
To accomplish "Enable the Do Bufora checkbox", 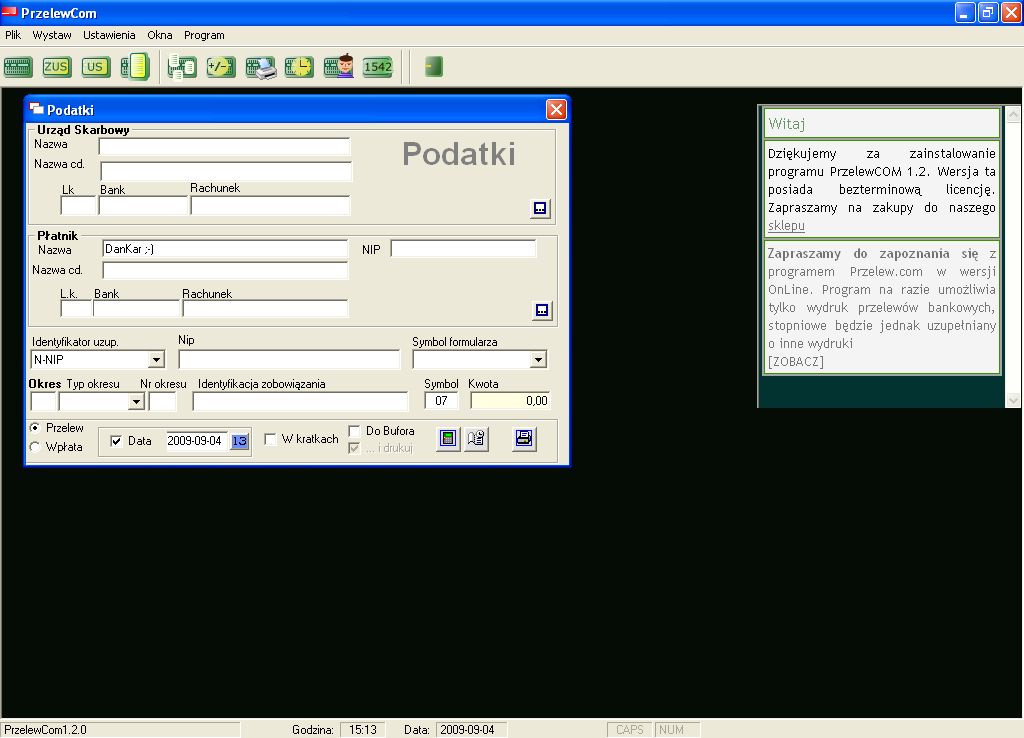I will click(x=355, y=431).
